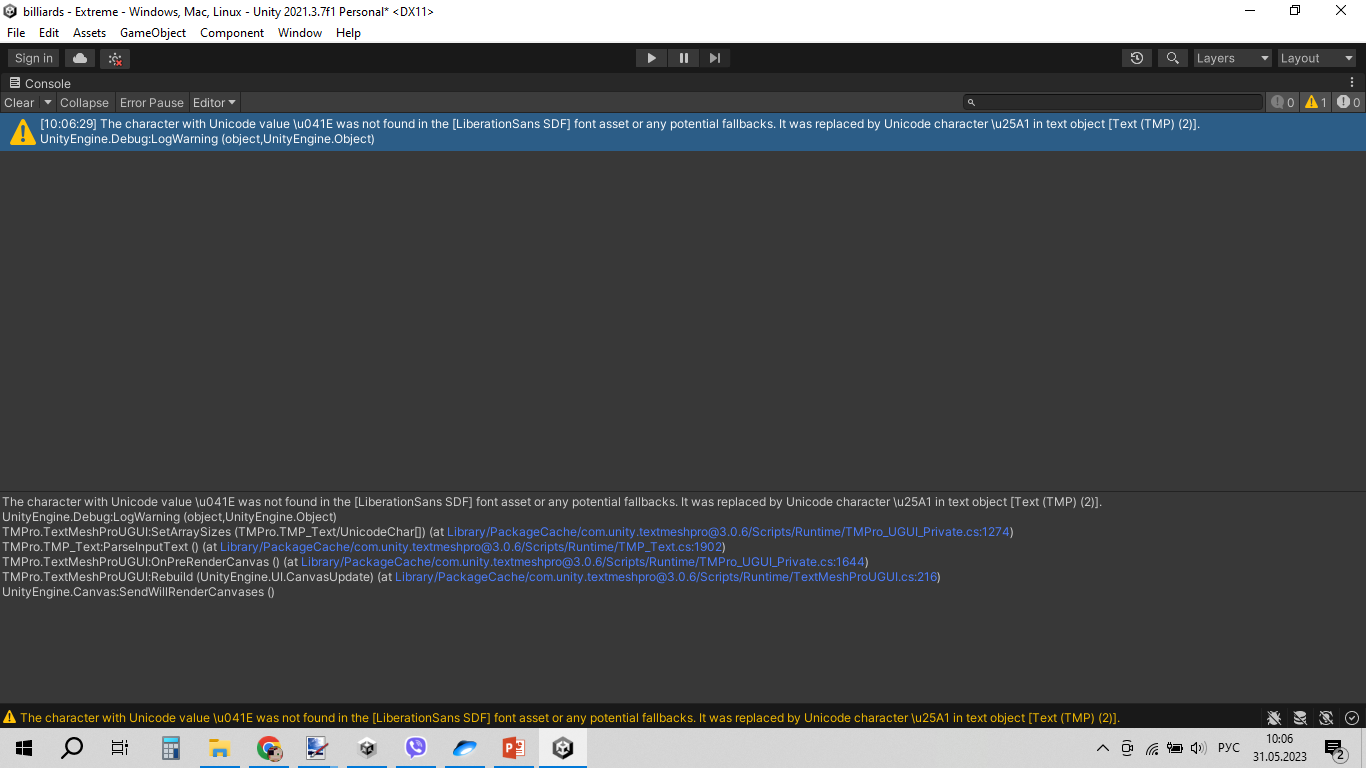The image size is (1366, 768).
Task: Open the Unity global search magnifier
Action: tap(1173, 58)
